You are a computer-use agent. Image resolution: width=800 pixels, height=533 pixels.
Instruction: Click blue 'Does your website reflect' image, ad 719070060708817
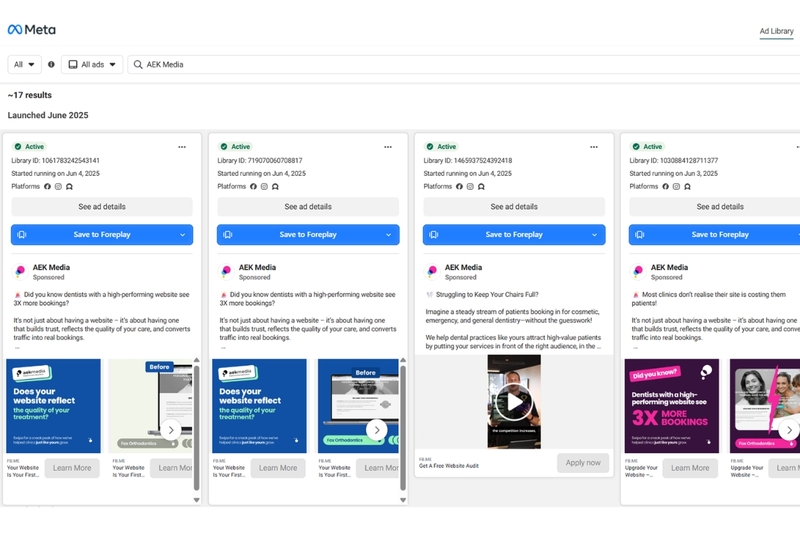tap(259, 406)
